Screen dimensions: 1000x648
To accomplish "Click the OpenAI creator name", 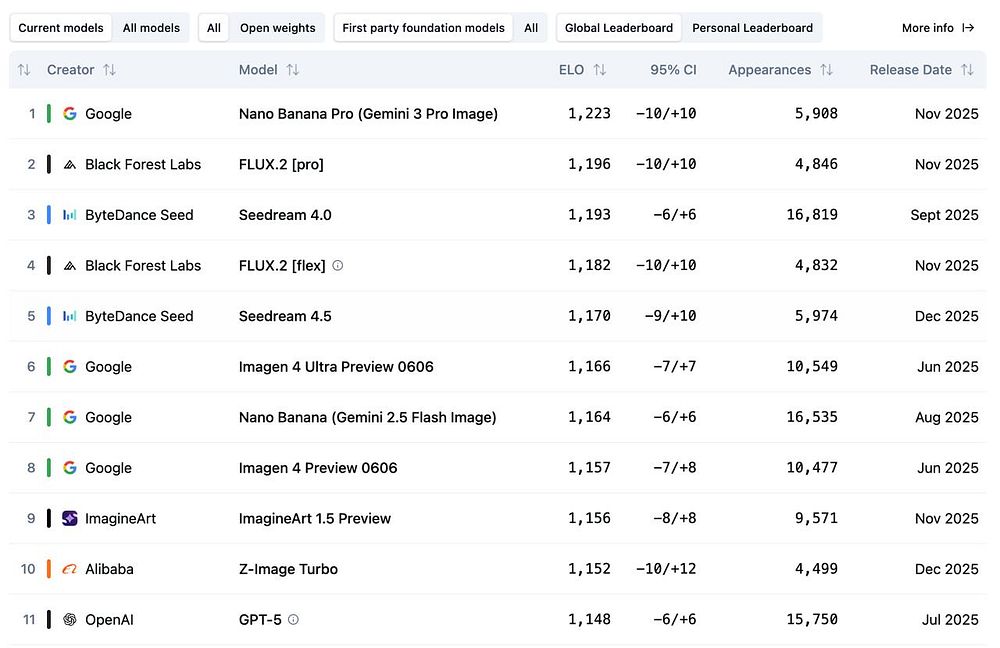I will pyautogui.click(x=110, y=619).
